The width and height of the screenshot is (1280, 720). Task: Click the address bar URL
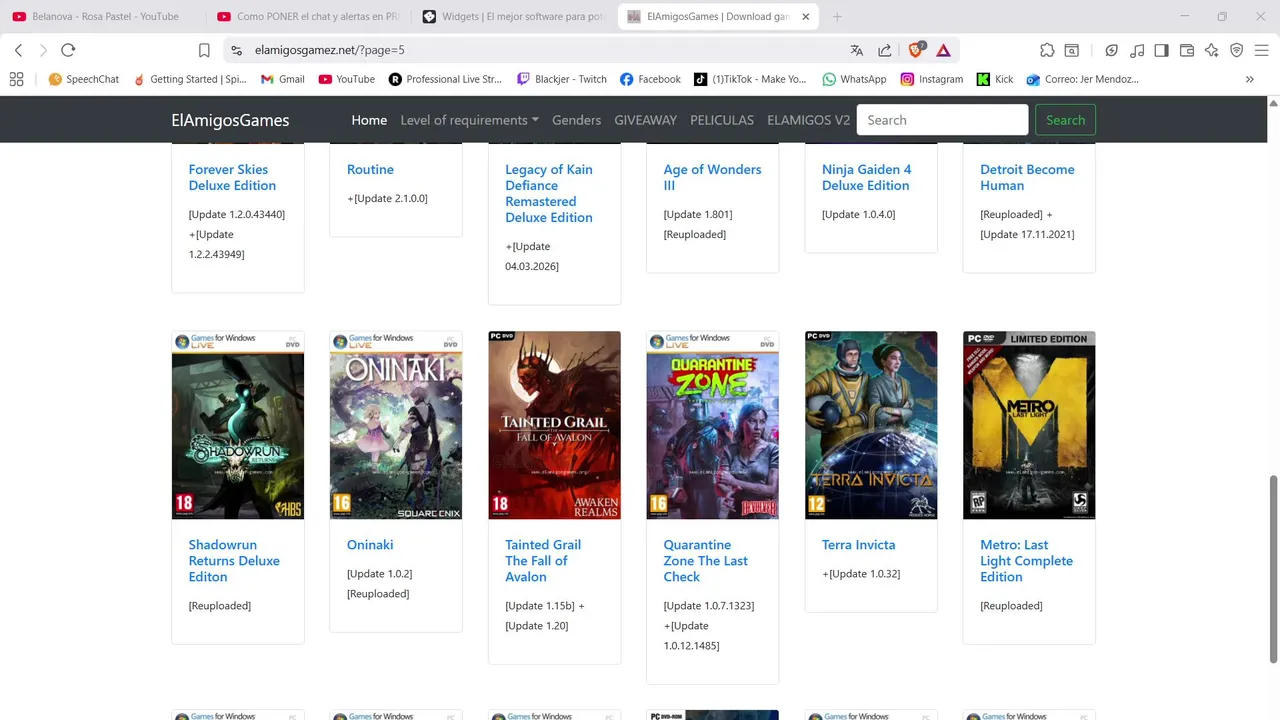[x=329, y=50]
